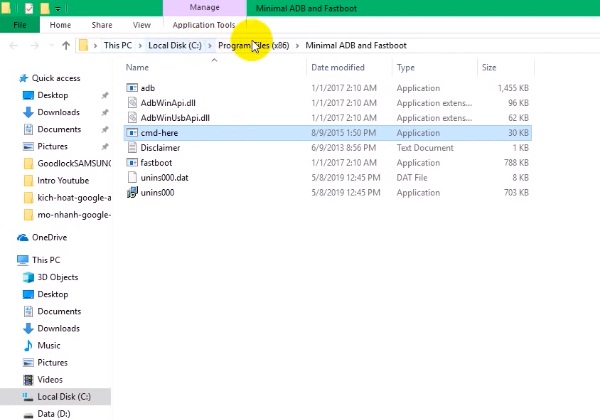Select the Disclaimer text document

coord(160,147)
